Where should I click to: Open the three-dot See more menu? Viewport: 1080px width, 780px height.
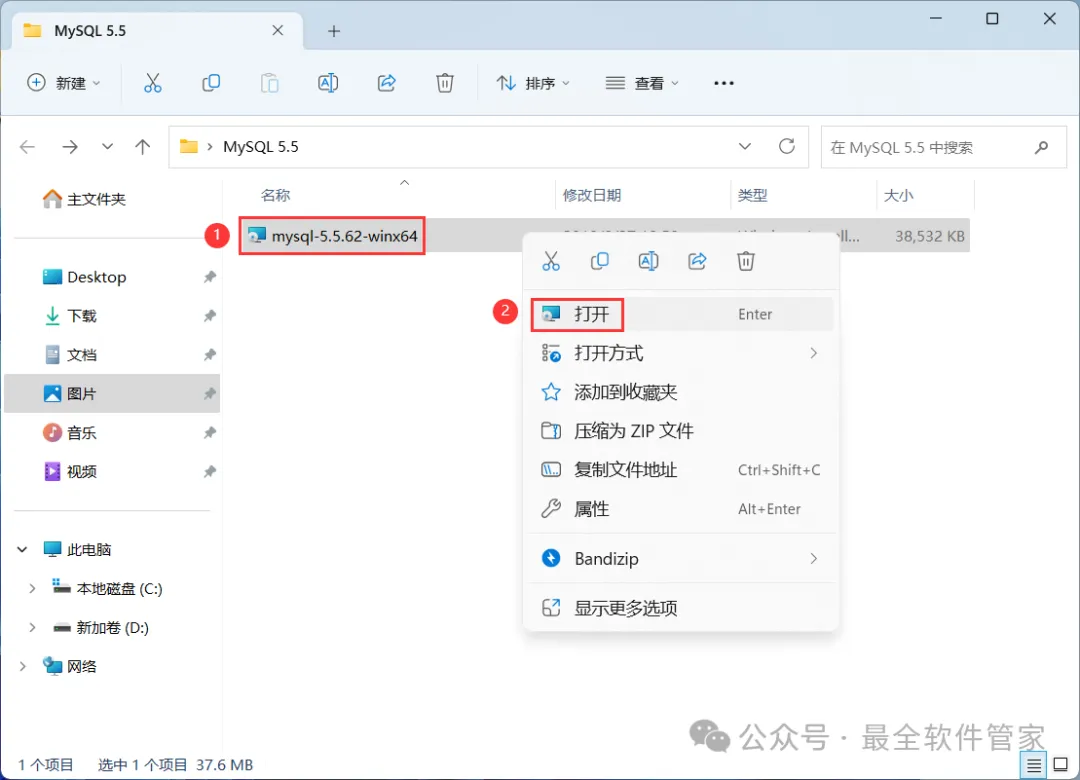click(x=724, y=83)
